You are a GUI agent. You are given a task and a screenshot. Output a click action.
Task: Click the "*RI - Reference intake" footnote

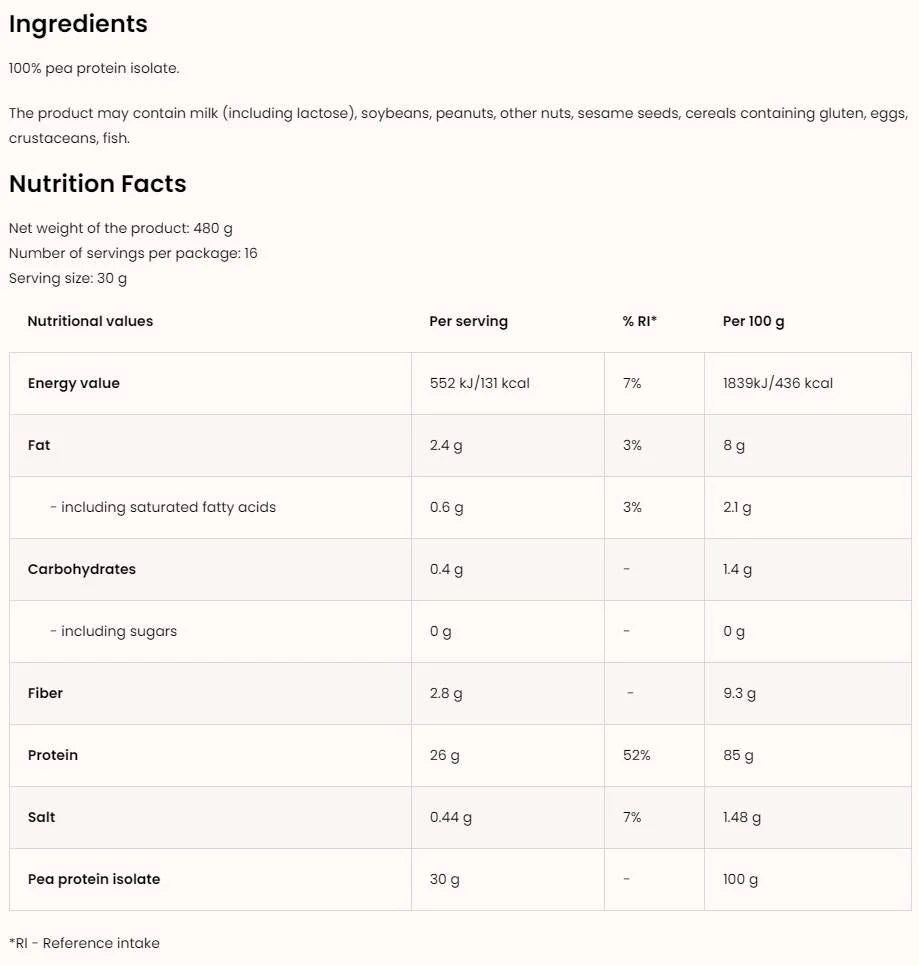[84, 943]
